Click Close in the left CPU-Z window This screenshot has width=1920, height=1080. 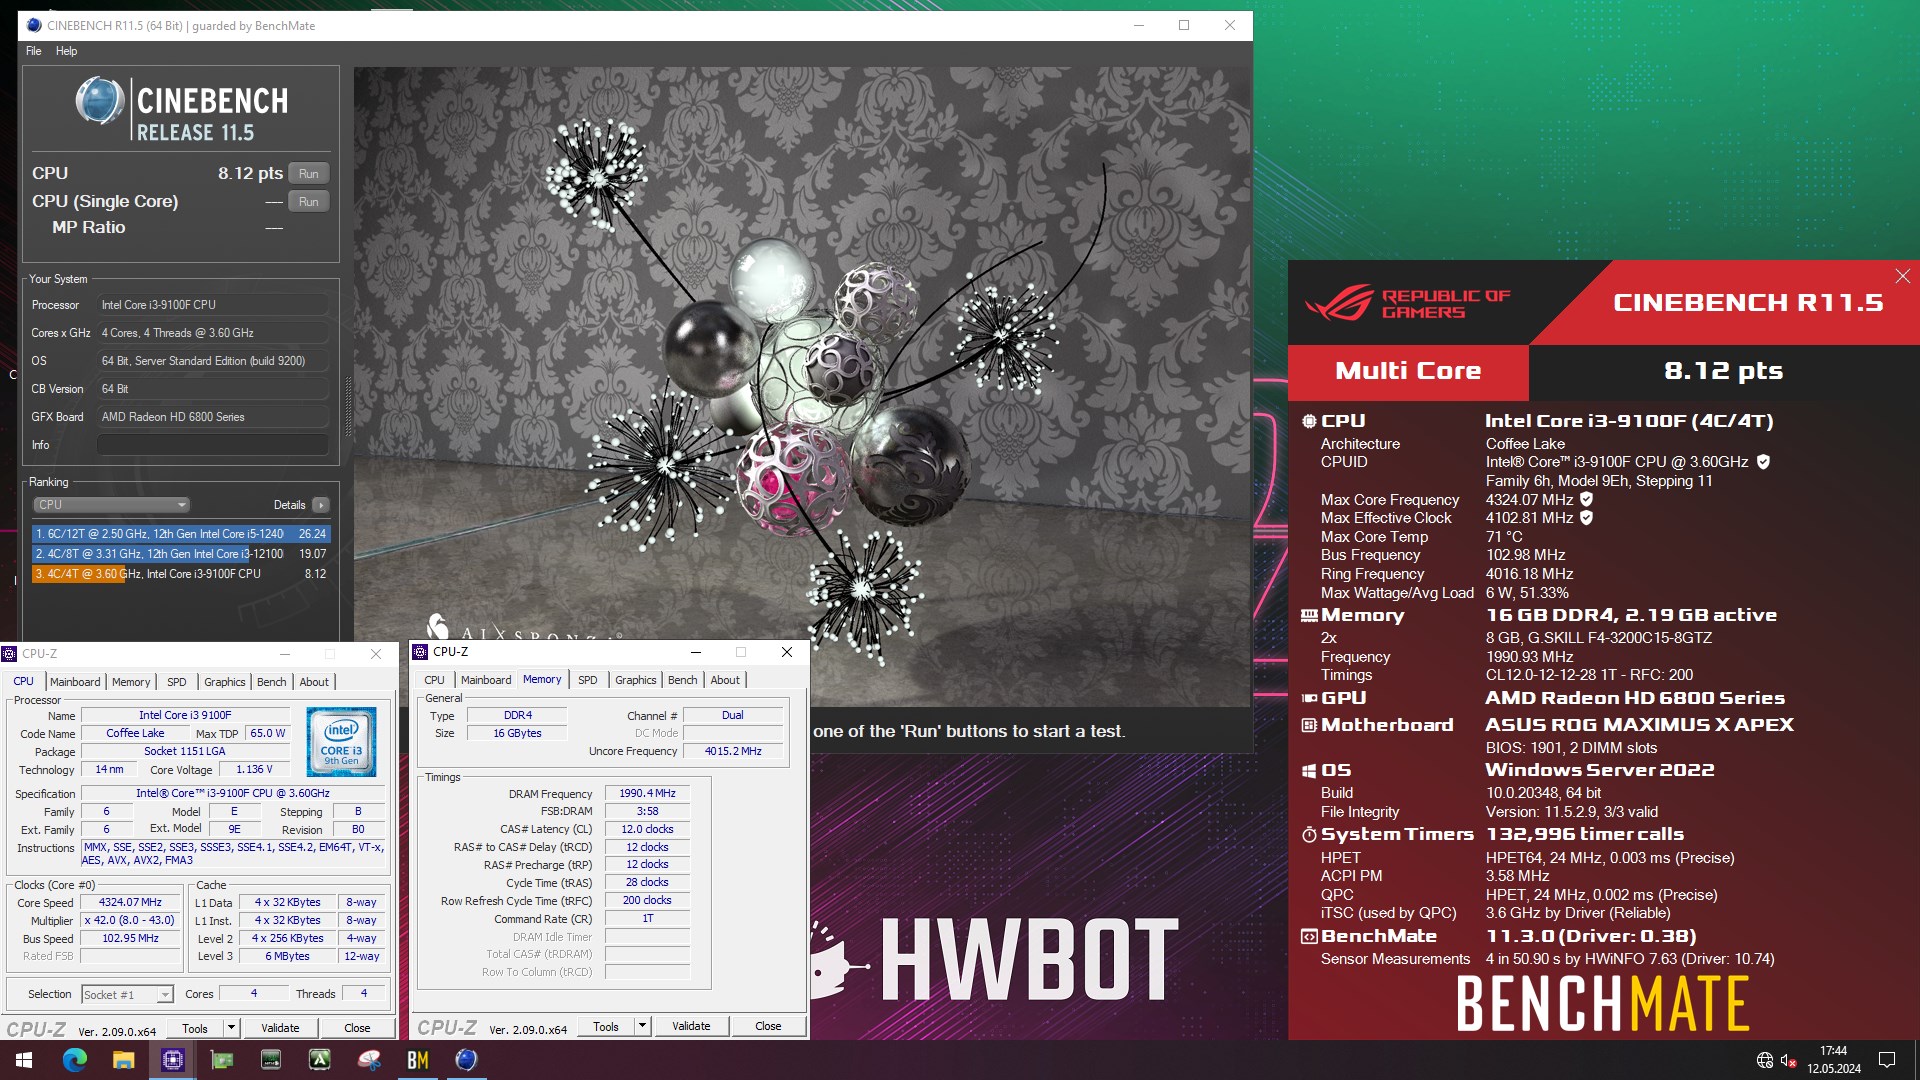357,1027
